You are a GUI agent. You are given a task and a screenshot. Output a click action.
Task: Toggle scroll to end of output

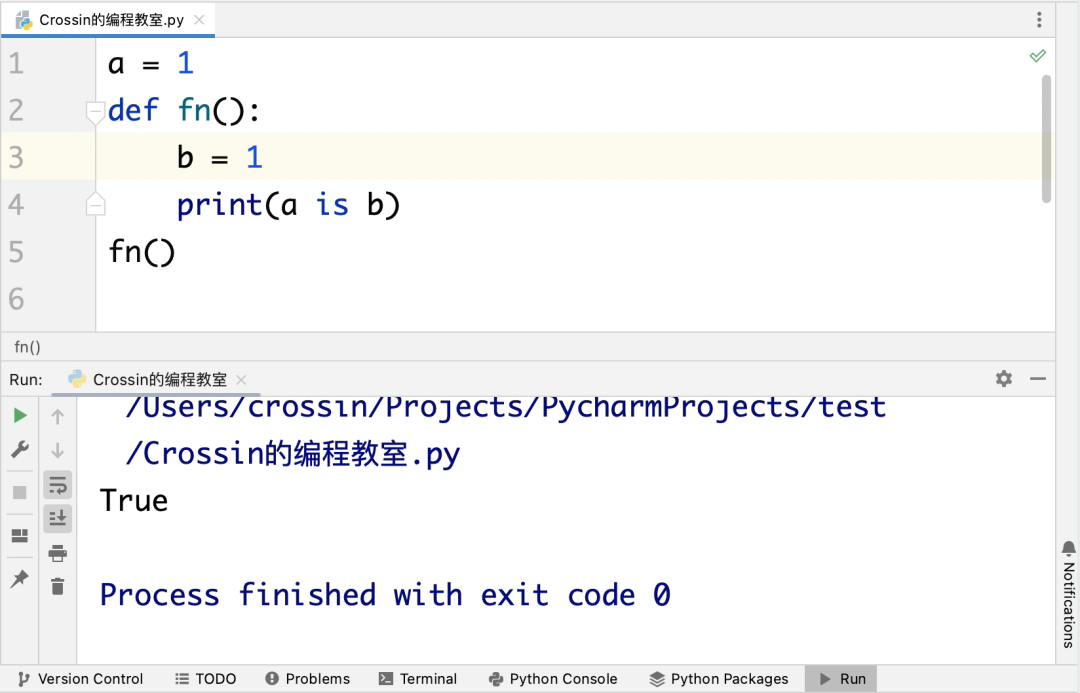58,518
